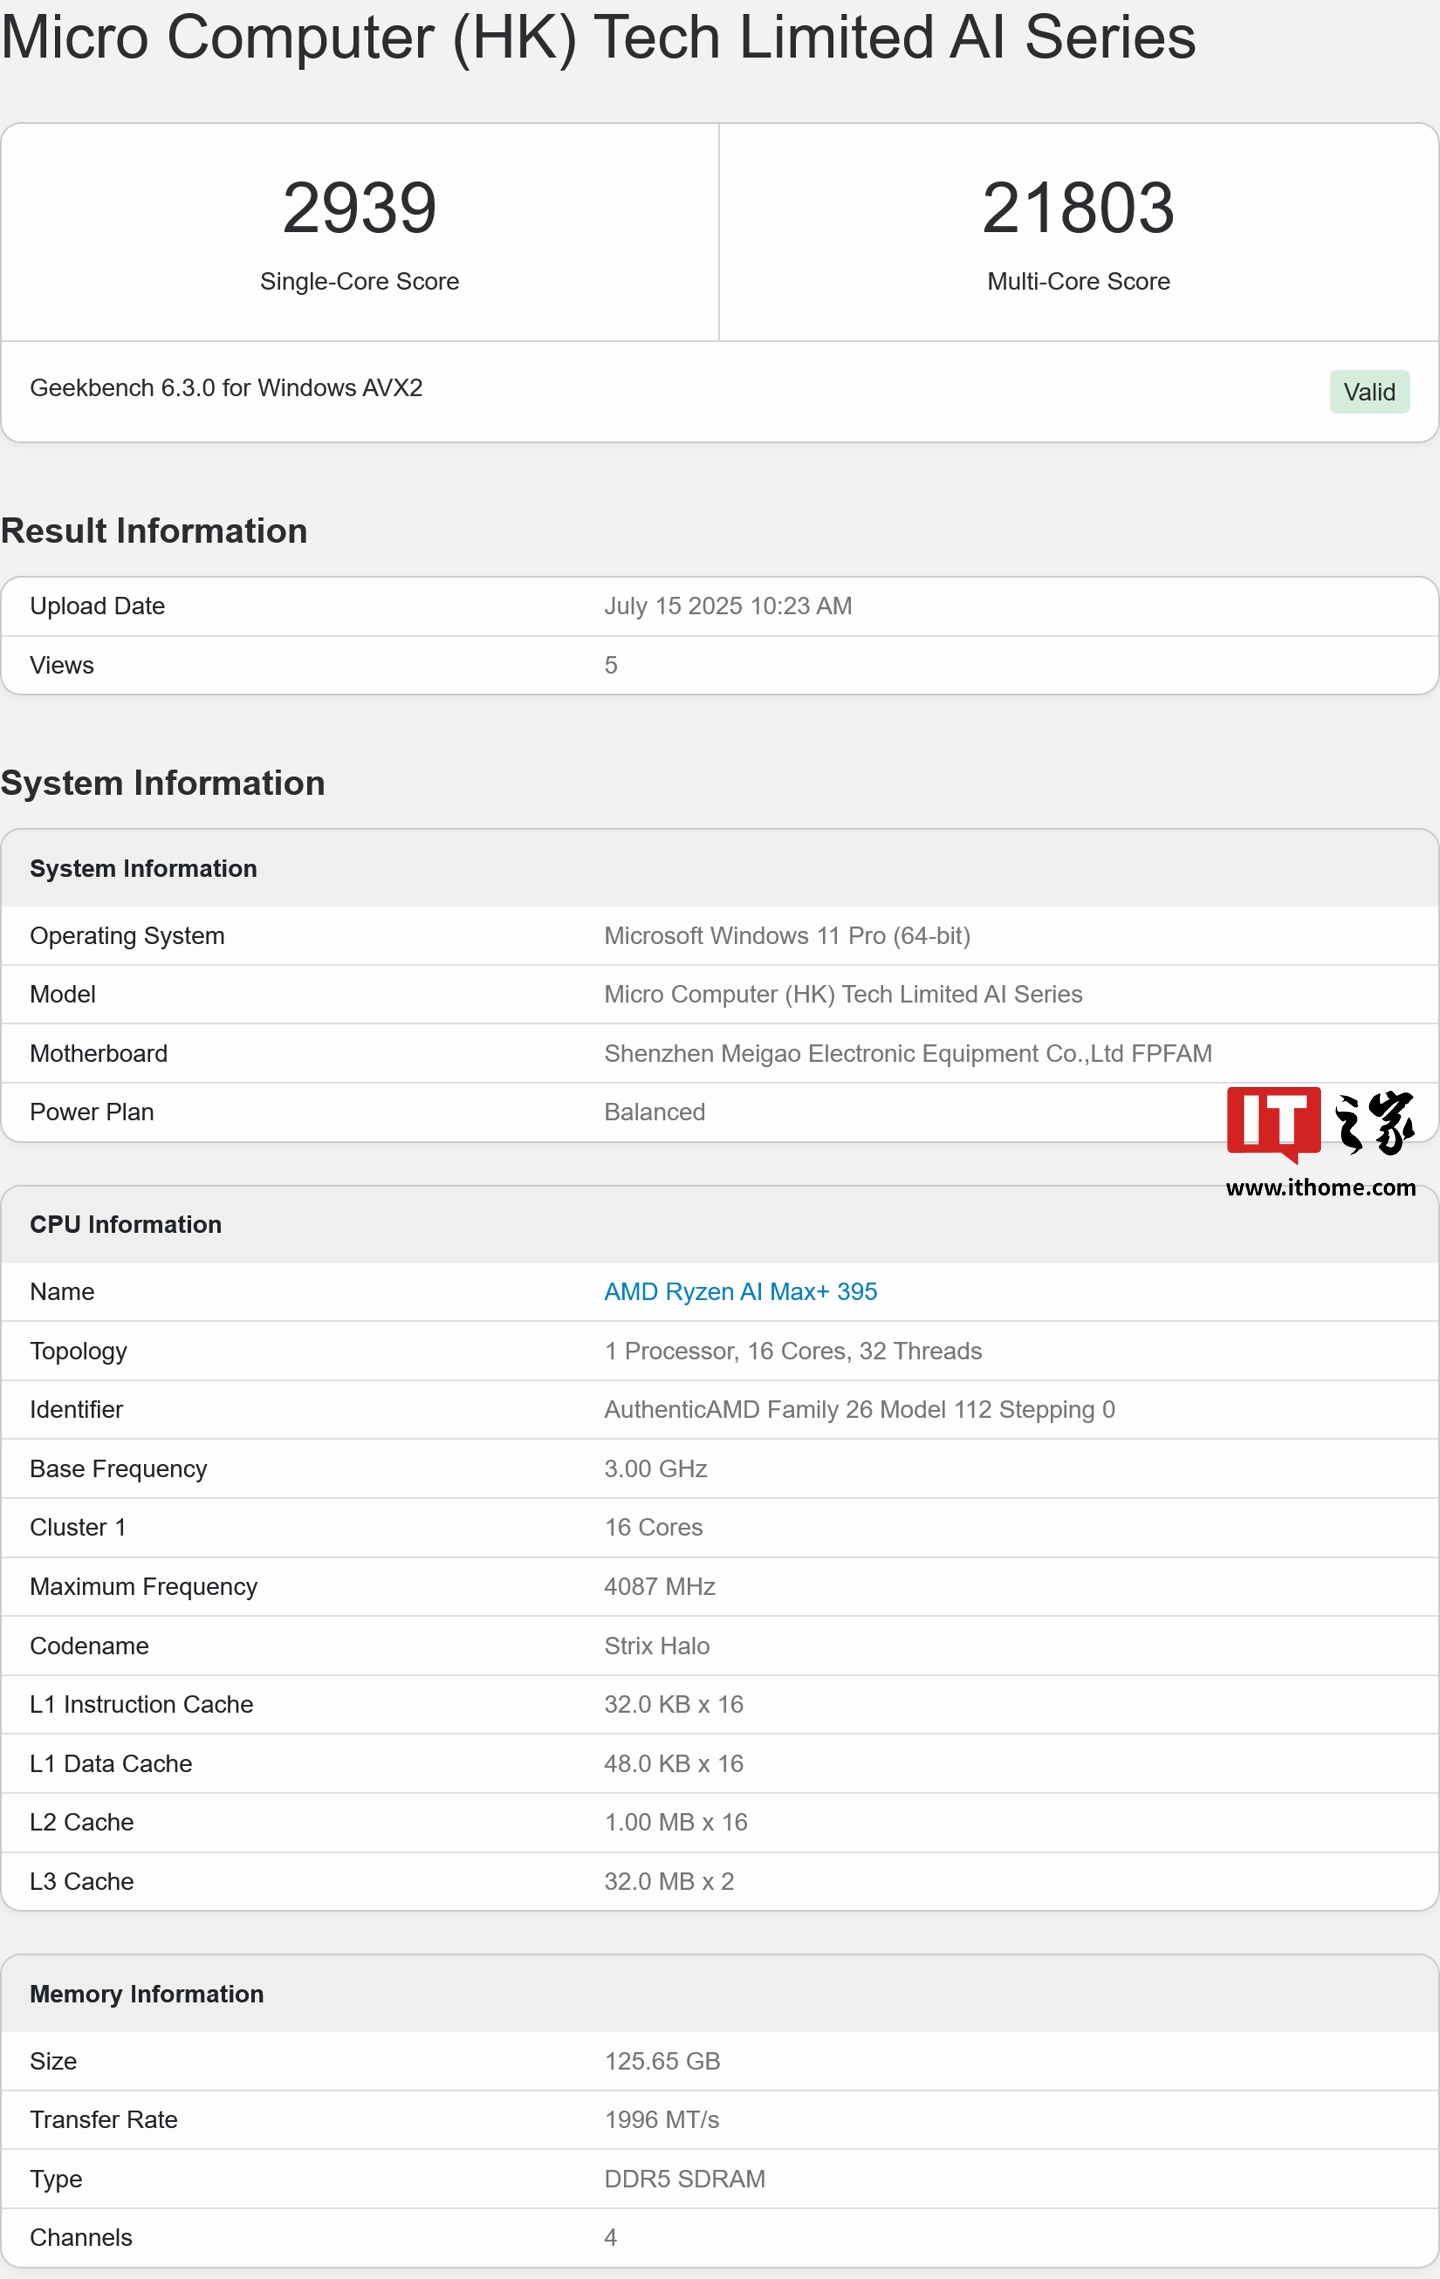Screen dimensions: 1440x2279
Task: Click the Microsoft Windows 11 Pro value
Action: (786, 936)
